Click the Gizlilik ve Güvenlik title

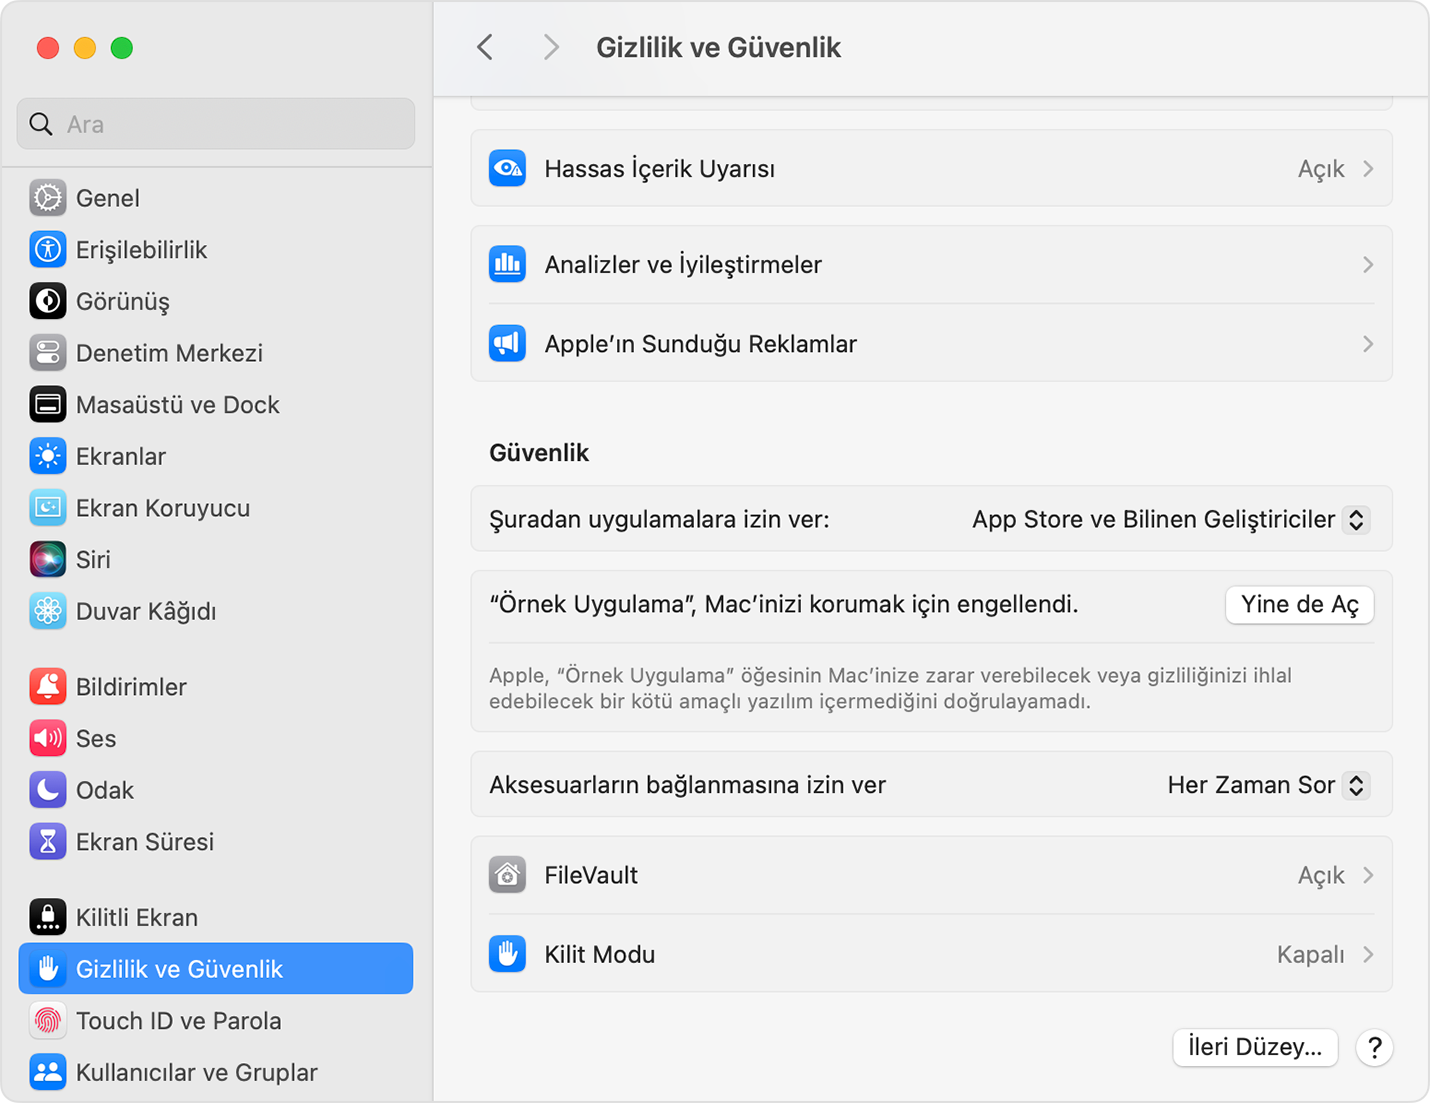[x=718, y=47]
